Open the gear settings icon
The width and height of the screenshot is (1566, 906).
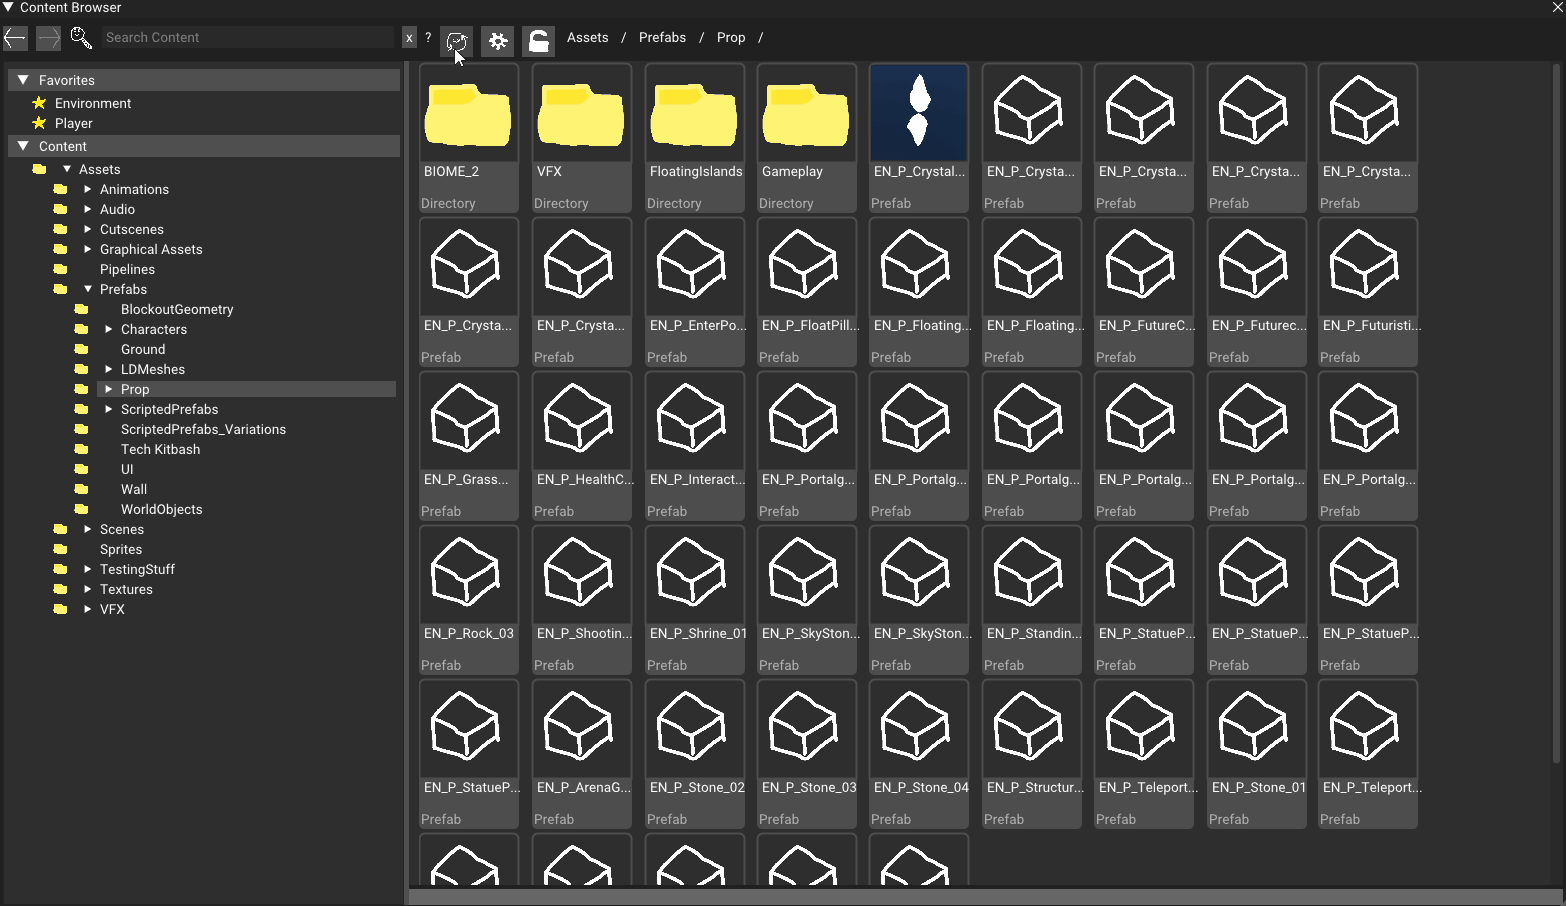click(x=498, y=41)
